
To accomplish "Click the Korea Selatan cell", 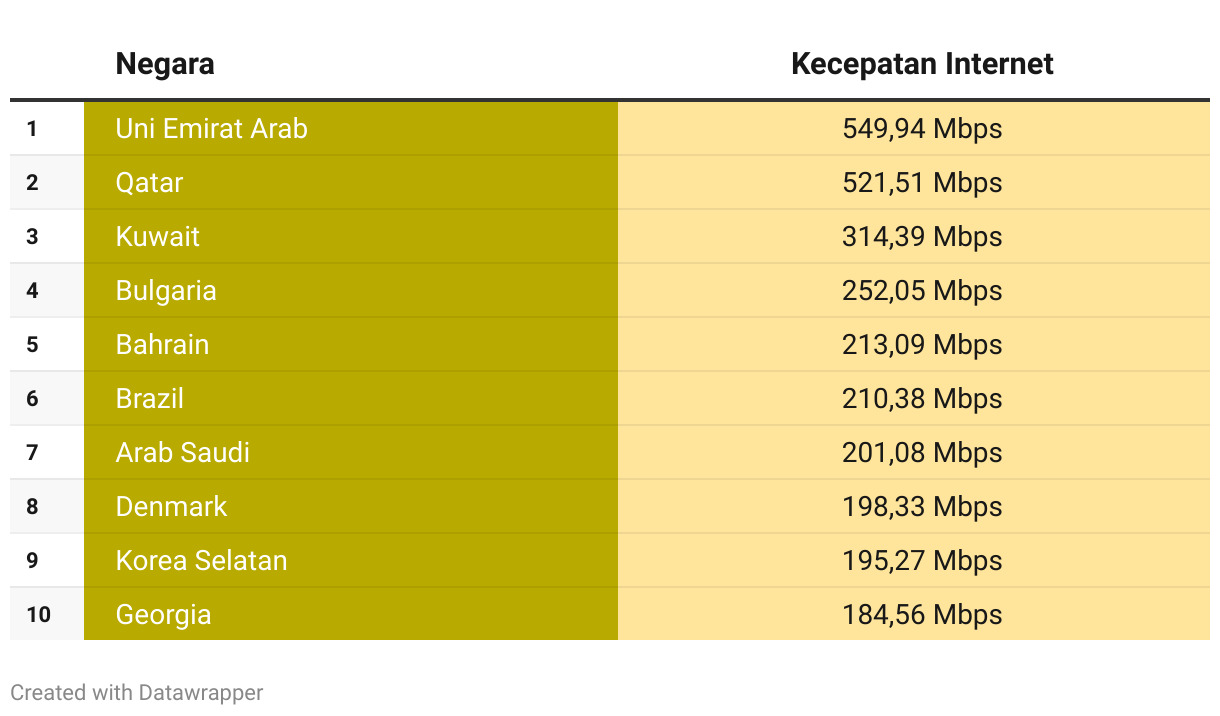I will tap(351, 560).
